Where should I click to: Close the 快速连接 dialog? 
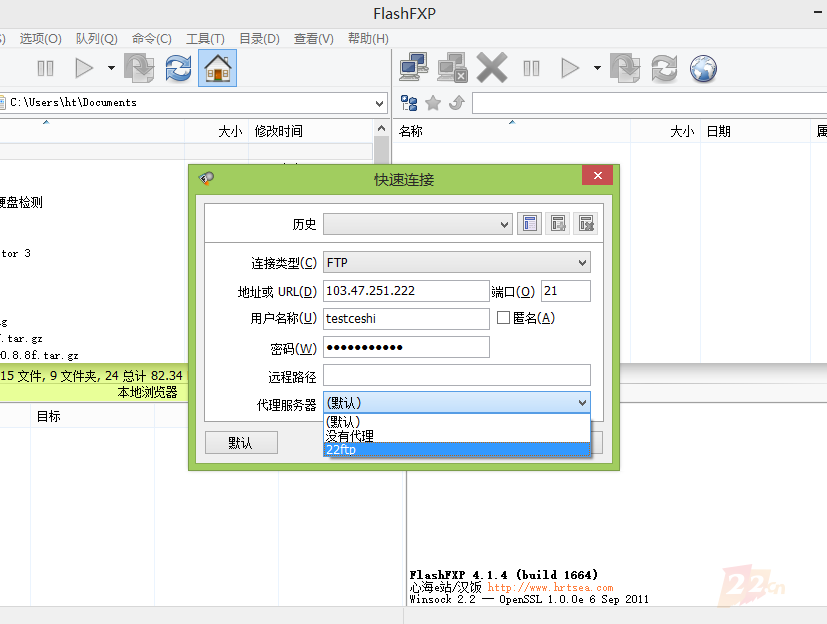pos(598,176)
